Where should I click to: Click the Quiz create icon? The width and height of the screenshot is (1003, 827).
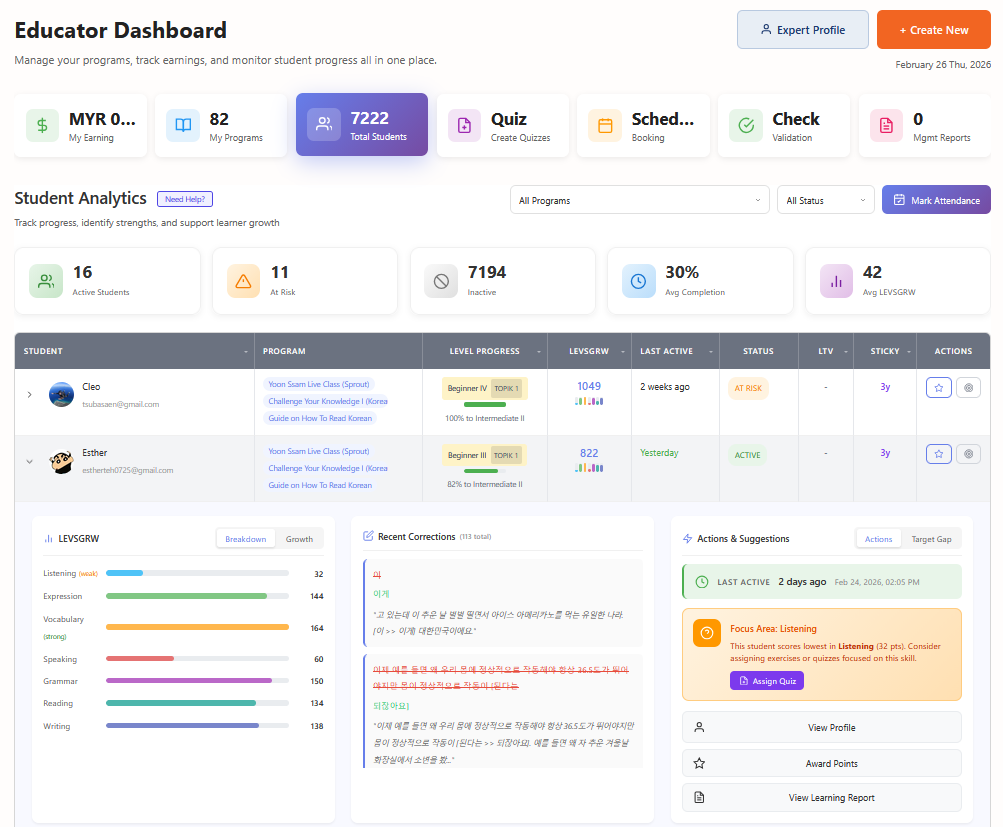tap(464, 126)
